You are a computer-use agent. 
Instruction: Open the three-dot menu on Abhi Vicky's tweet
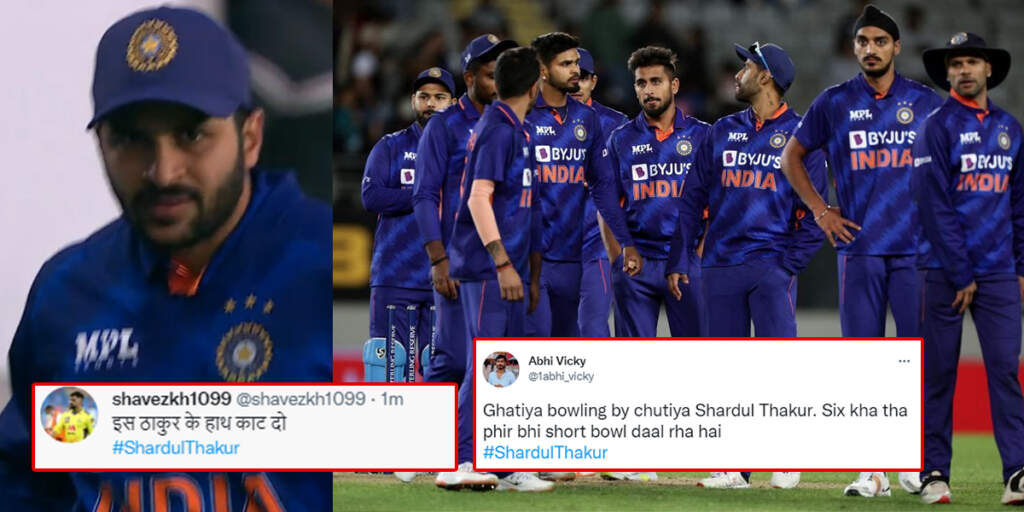point(904,361)
